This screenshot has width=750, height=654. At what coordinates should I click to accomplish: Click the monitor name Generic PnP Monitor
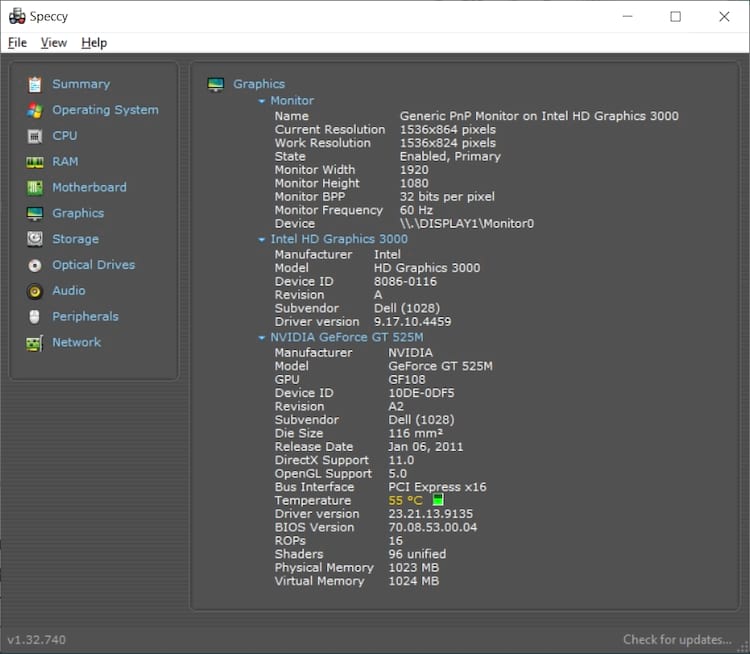(x=539, y=116)
